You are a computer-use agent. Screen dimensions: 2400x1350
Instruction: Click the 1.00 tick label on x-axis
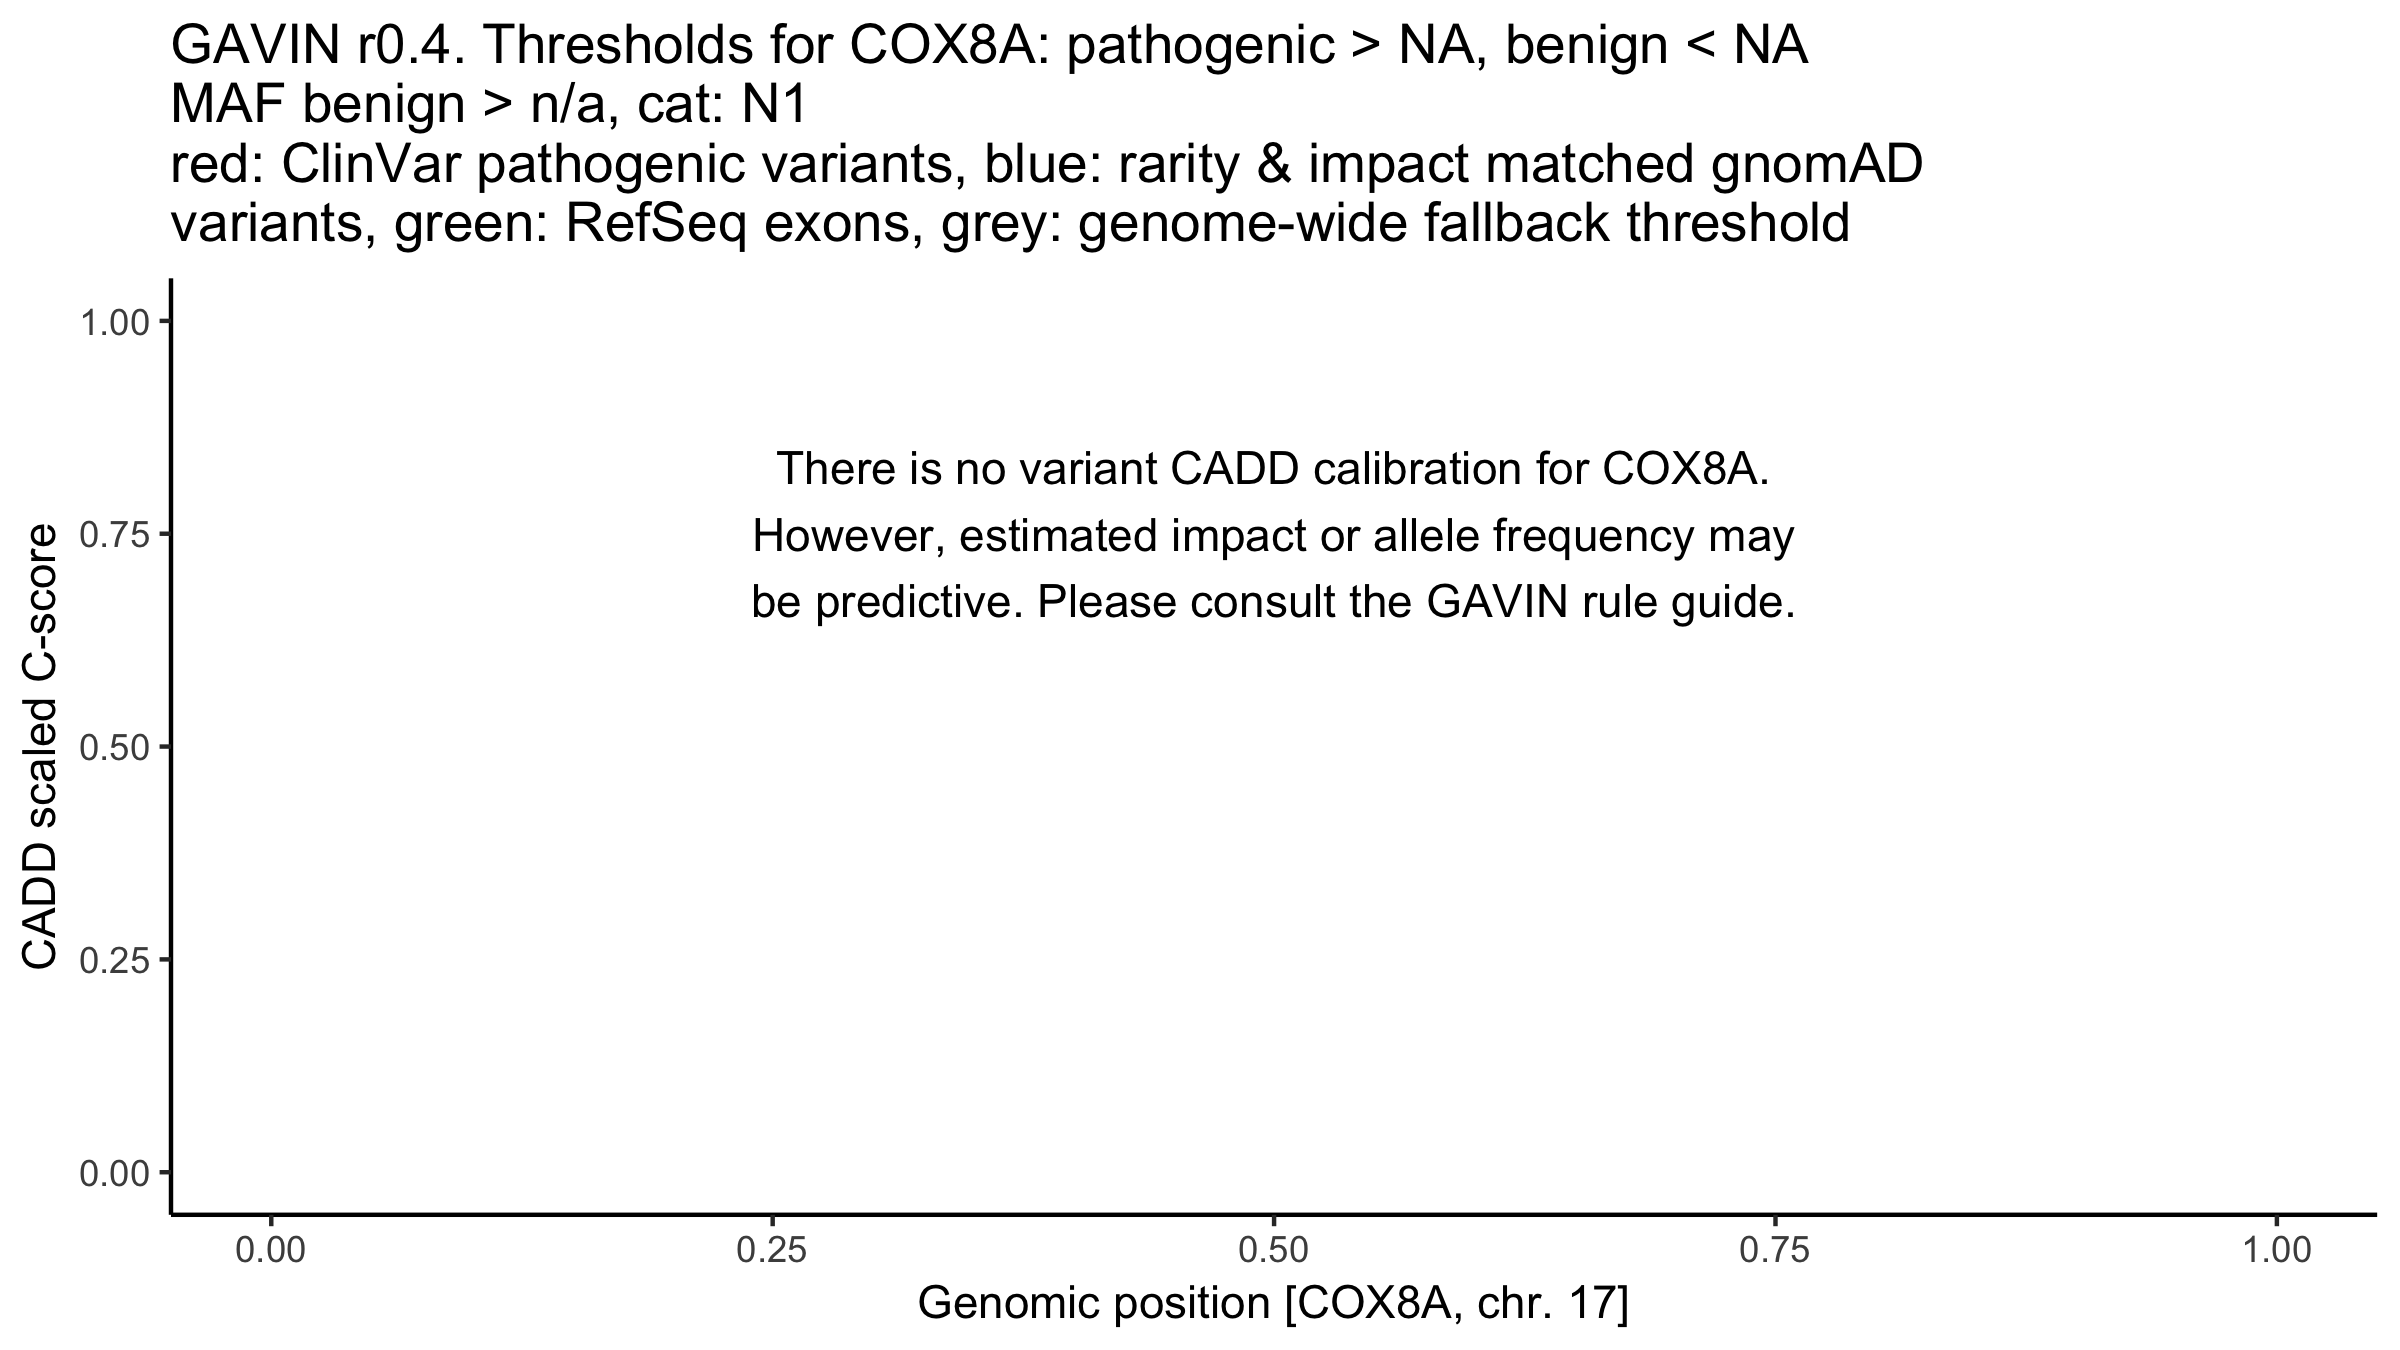pyautogui.click(x=2276, y=1252)
